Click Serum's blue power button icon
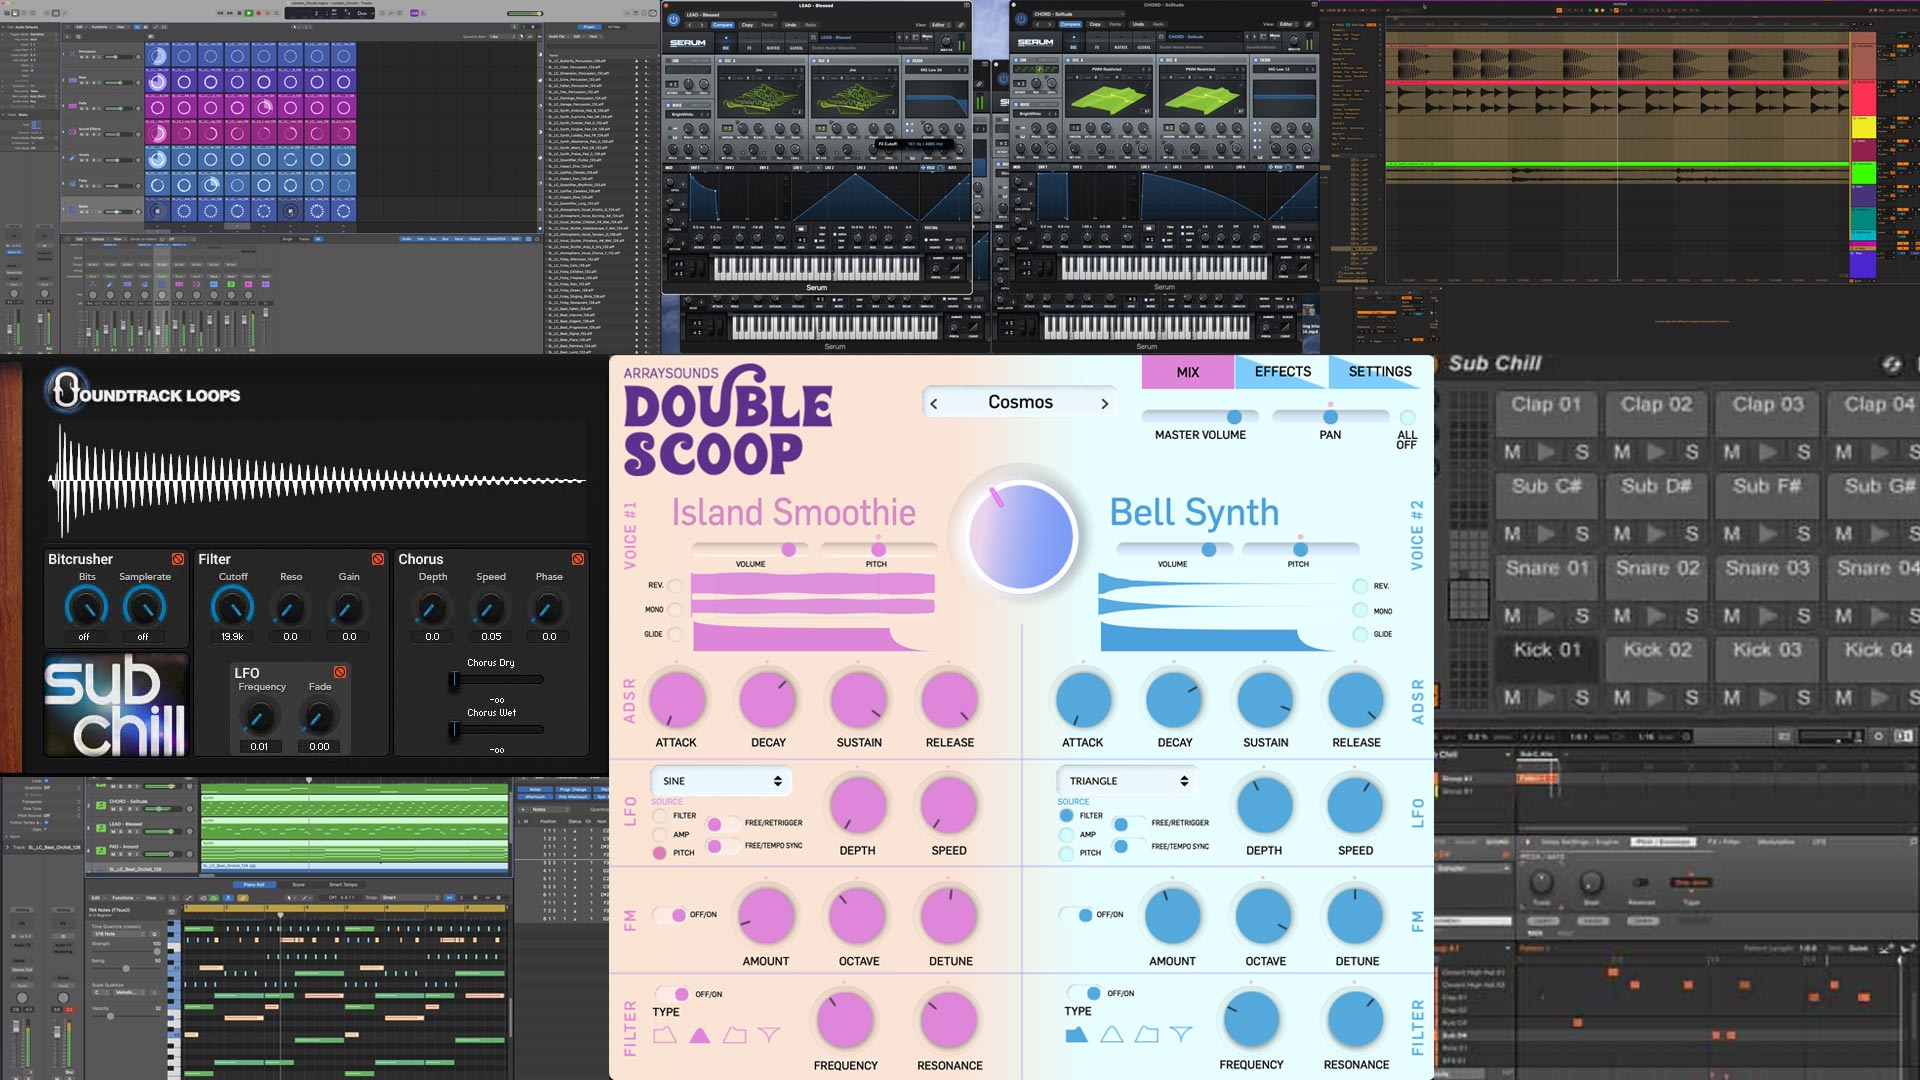 674,19
